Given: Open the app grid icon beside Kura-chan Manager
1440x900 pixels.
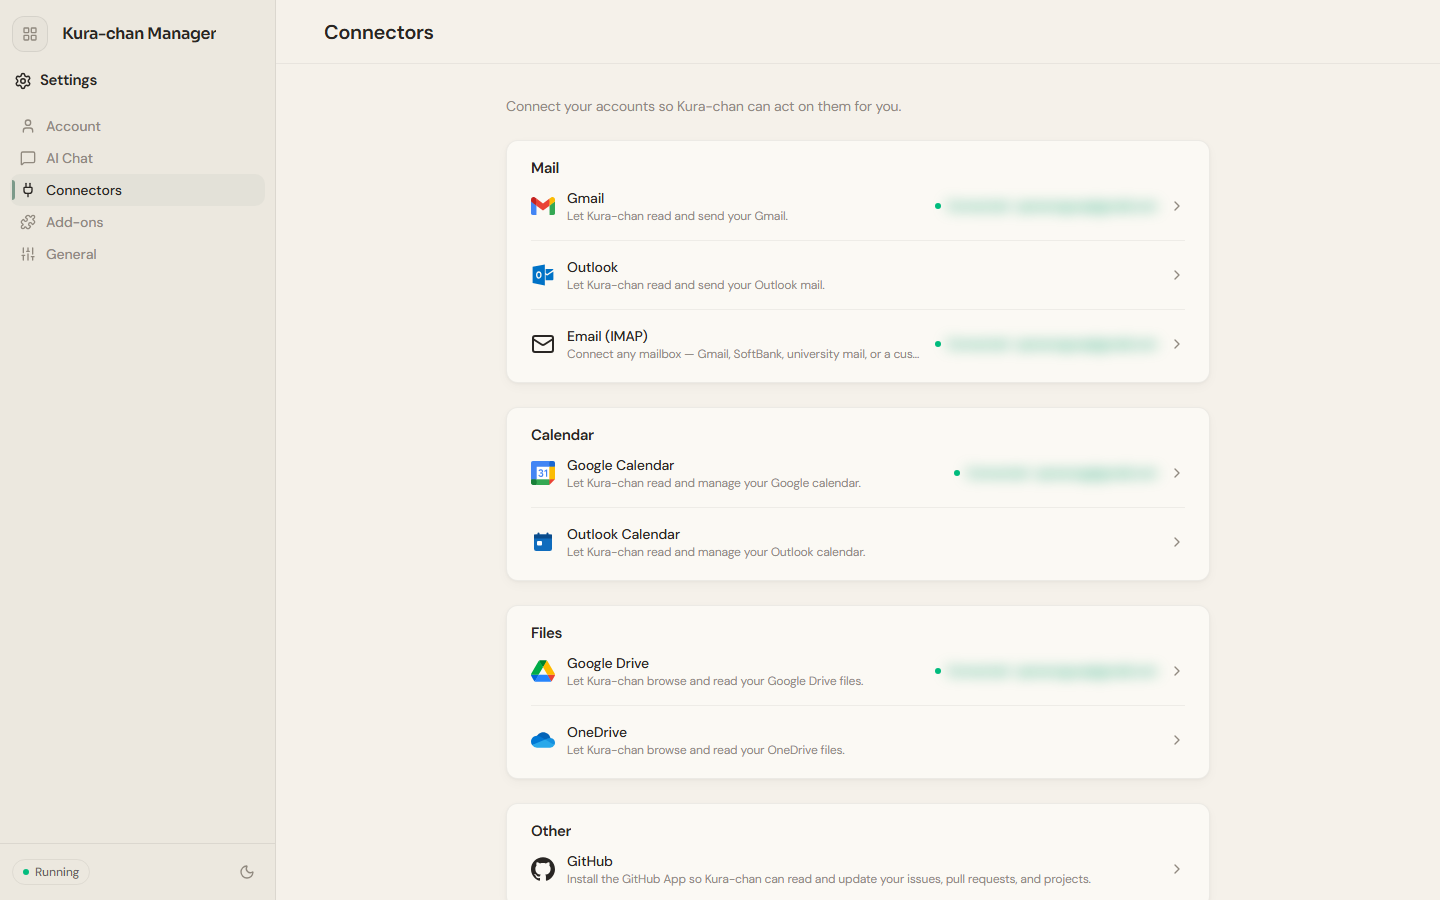Looking at the screenshot, I should 30,34.
